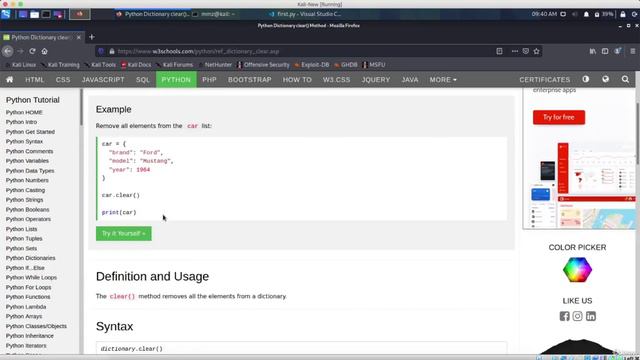Viewport: 640px width, 360px height.
Task: Select the PYTHON navigation tab
Action: (x=176, y=80)
